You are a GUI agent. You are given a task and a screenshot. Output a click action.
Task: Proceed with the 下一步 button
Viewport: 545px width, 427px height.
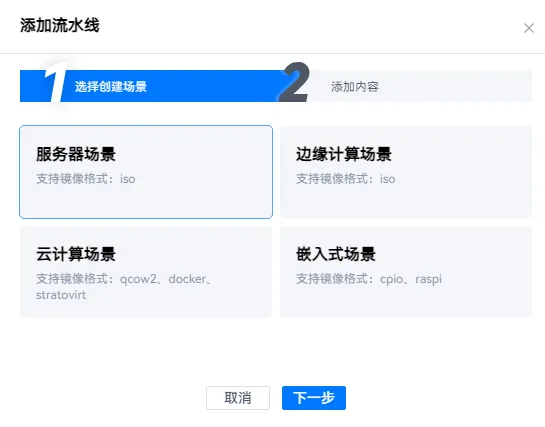pyautogui.click(x=314, y=398)
